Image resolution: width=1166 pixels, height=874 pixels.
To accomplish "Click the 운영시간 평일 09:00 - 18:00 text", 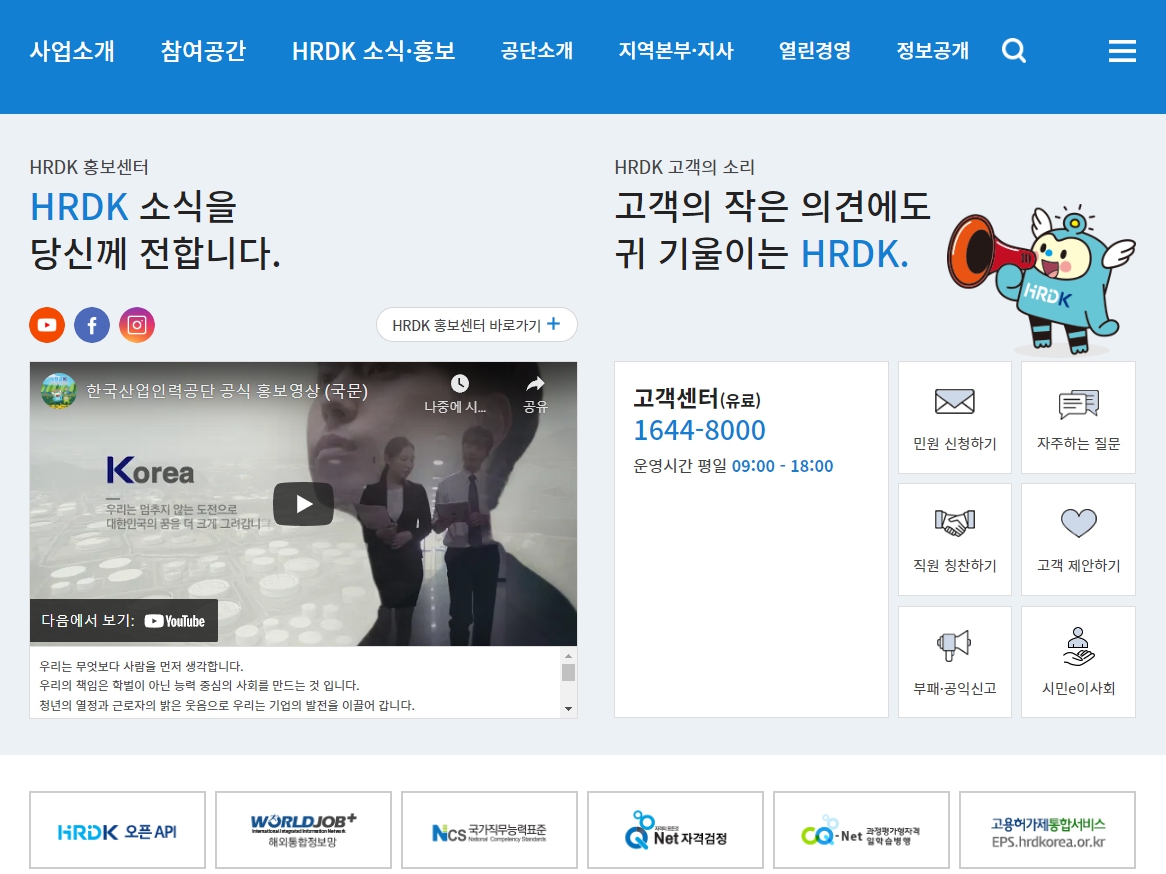I will (733, 466).
